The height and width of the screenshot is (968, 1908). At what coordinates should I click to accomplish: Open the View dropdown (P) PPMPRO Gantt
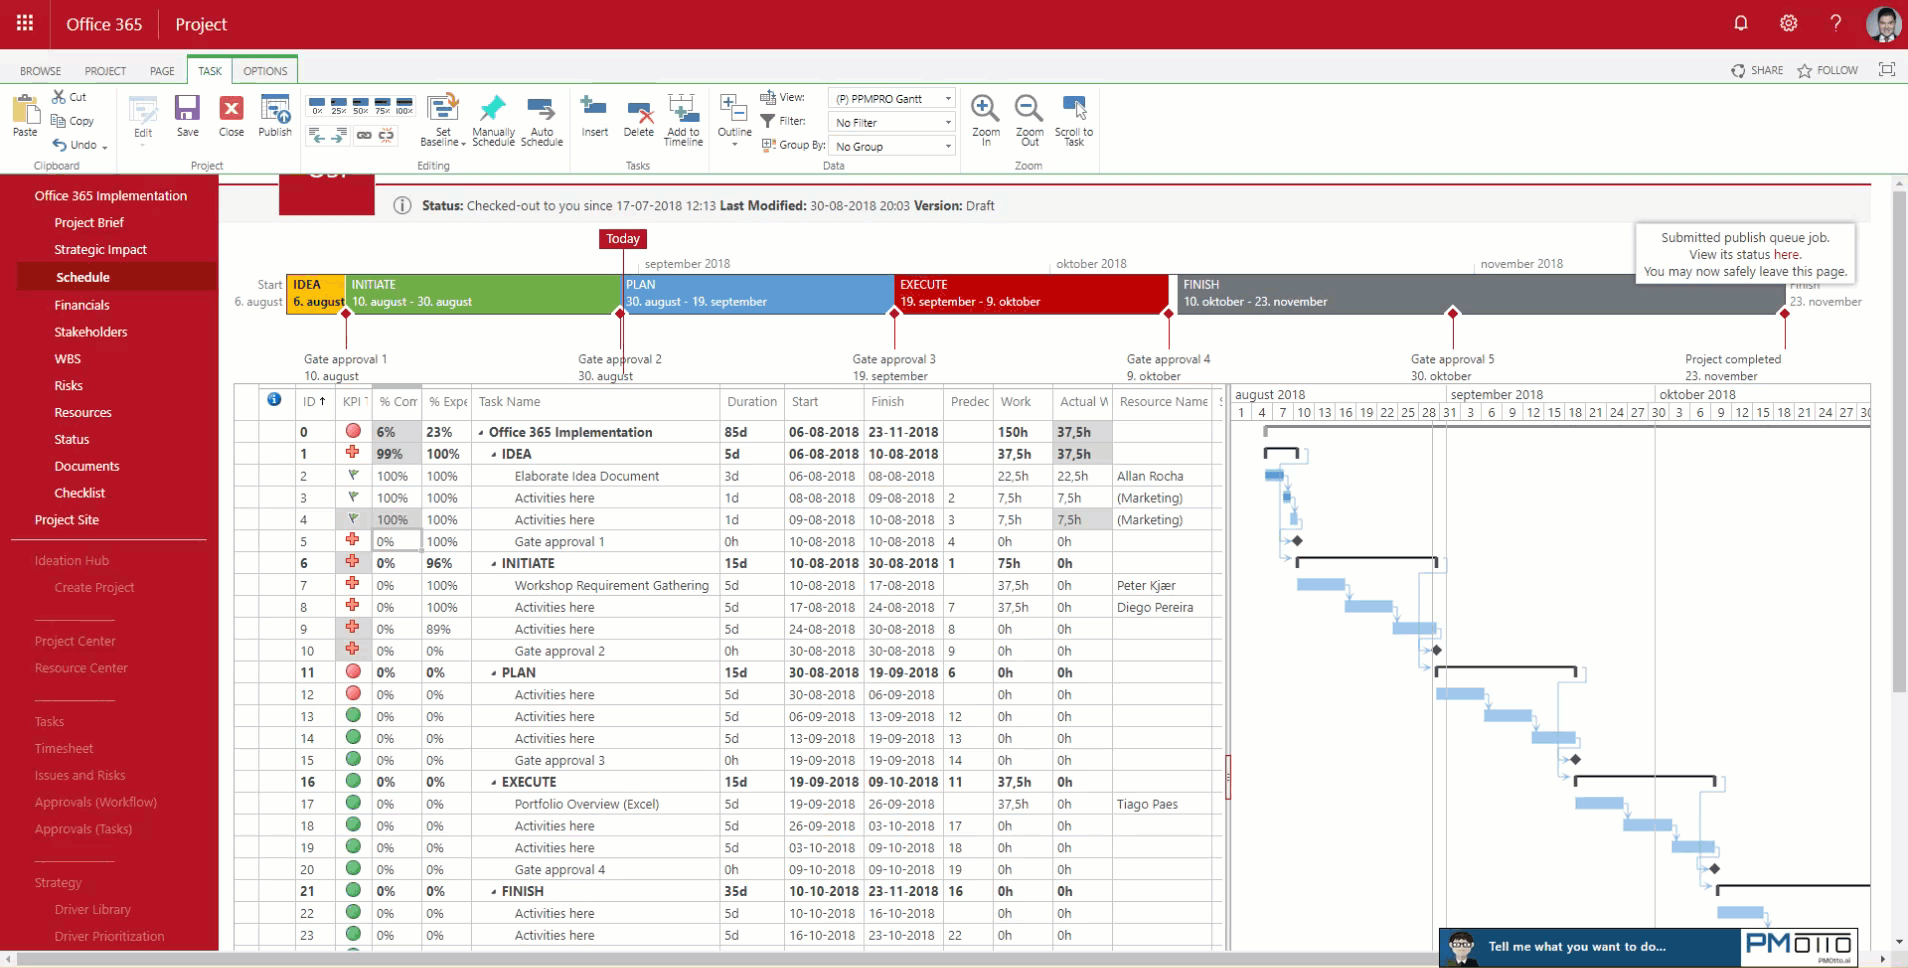click(891, 98)
